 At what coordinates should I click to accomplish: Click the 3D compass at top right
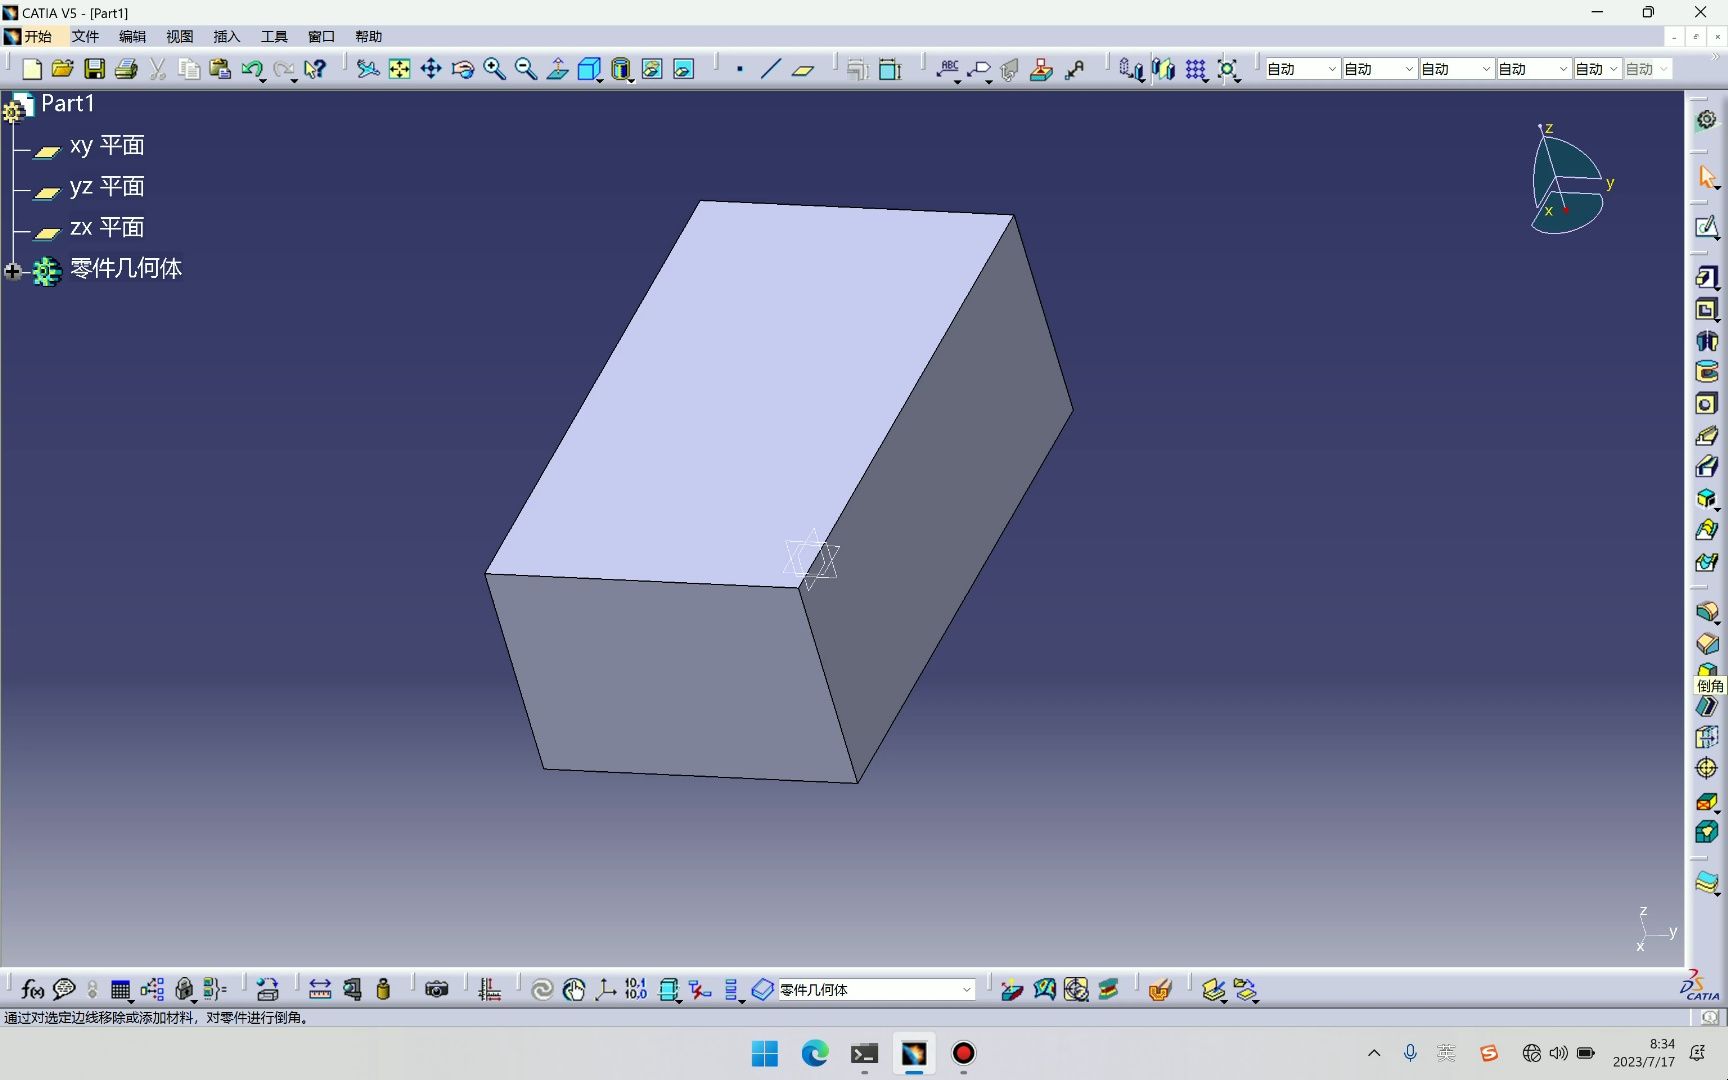1570,180
